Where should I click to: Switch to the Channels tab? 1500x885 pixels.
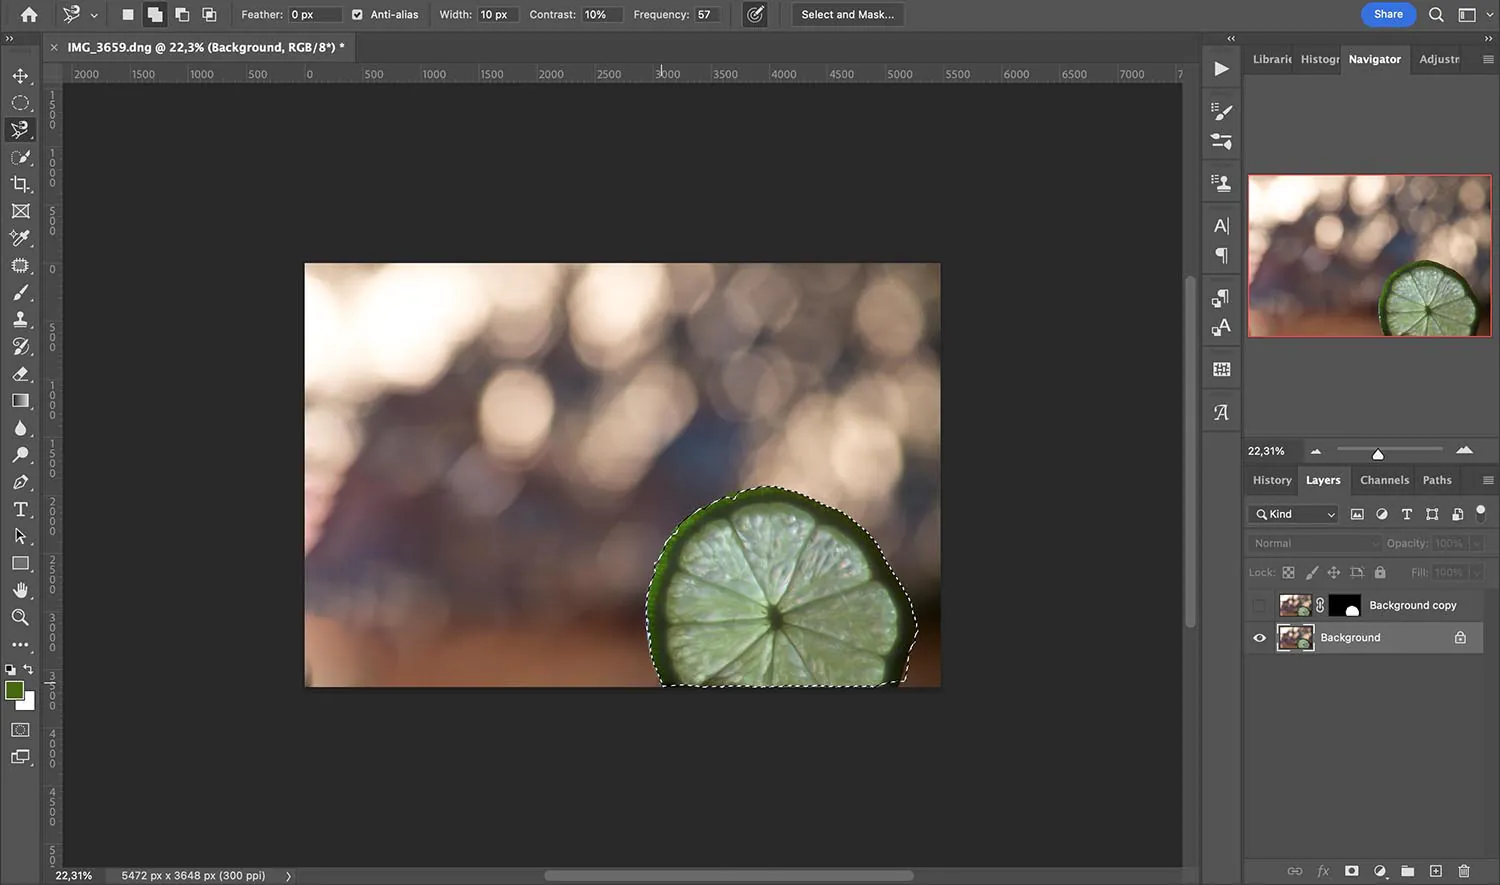point(1384,480)
